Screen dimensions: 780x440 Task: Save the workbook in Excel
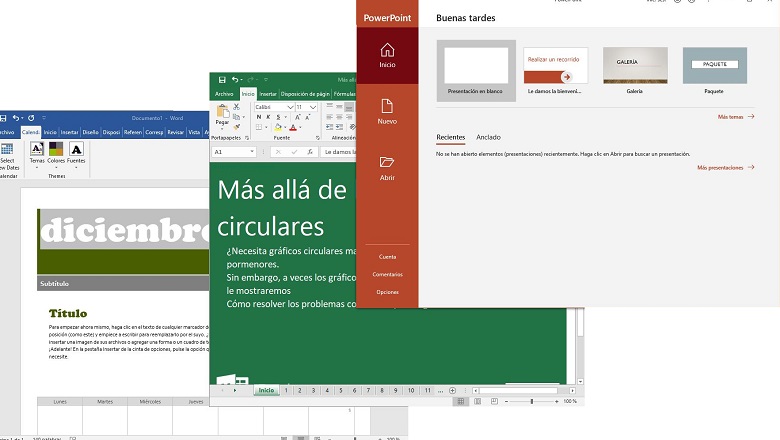pos(222,80)
